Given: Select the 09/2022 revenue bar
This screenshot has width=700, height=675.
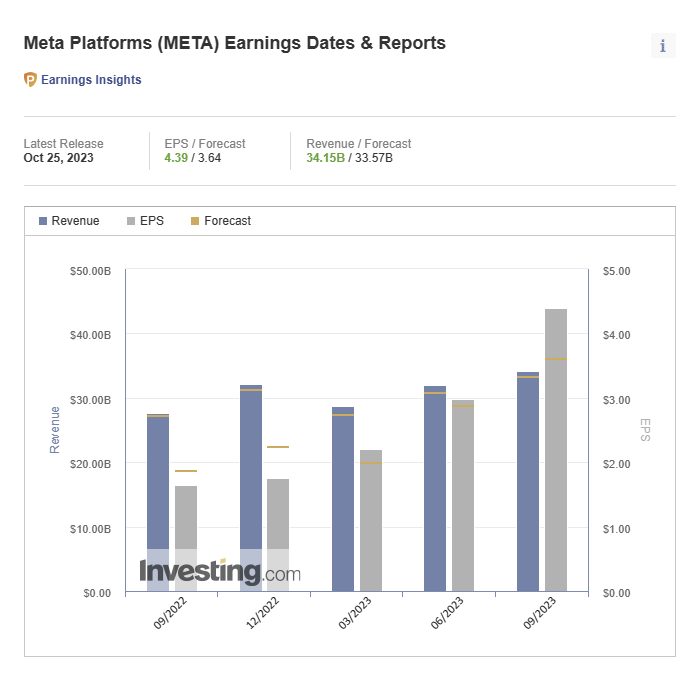Looking at the screenshot, I should coord(158,503).
